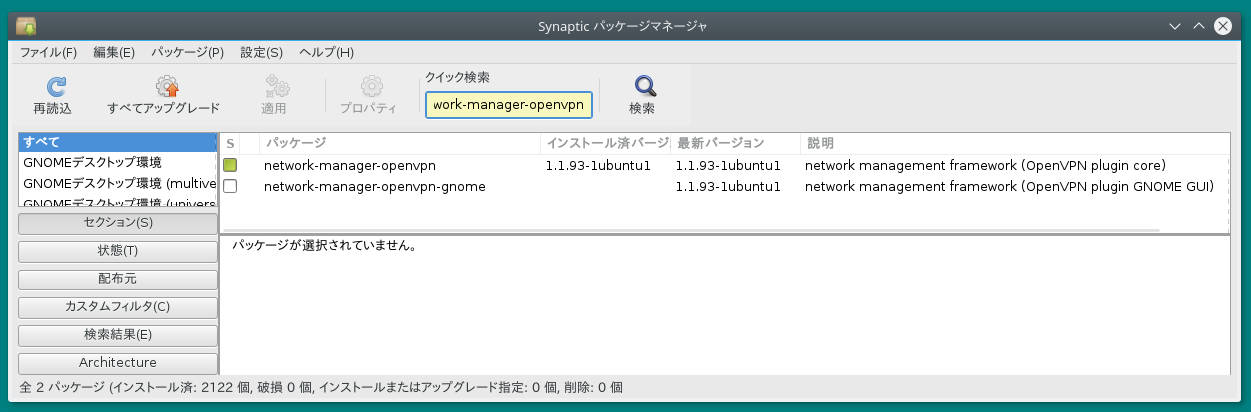Click the パッケージが選択されていません message
The height and width of the screenshot is (412, 1251).
coord(324,245)
